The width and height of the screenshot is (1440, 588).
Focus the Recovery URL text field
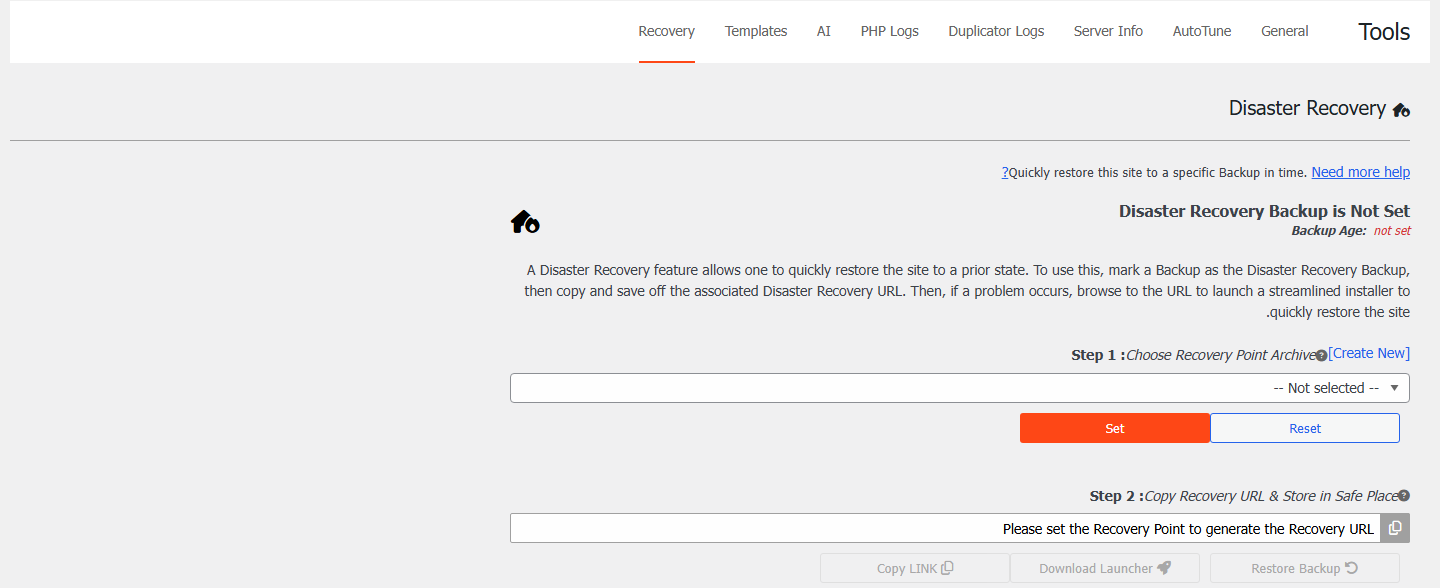(x=945, y=528)
